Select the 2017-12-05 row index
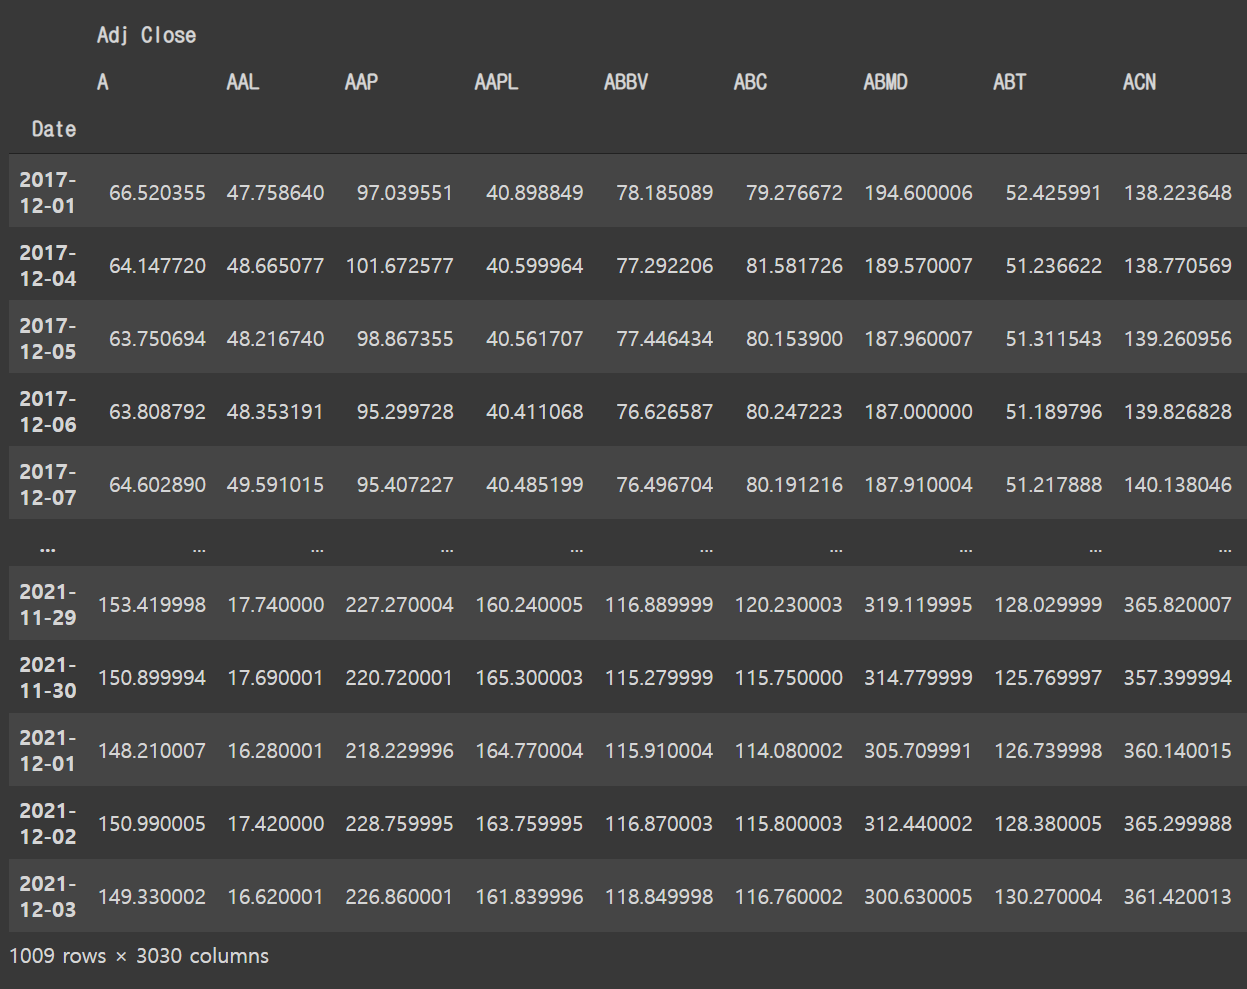The width and height of the screenshot is (1247, 989). point(48,339)
